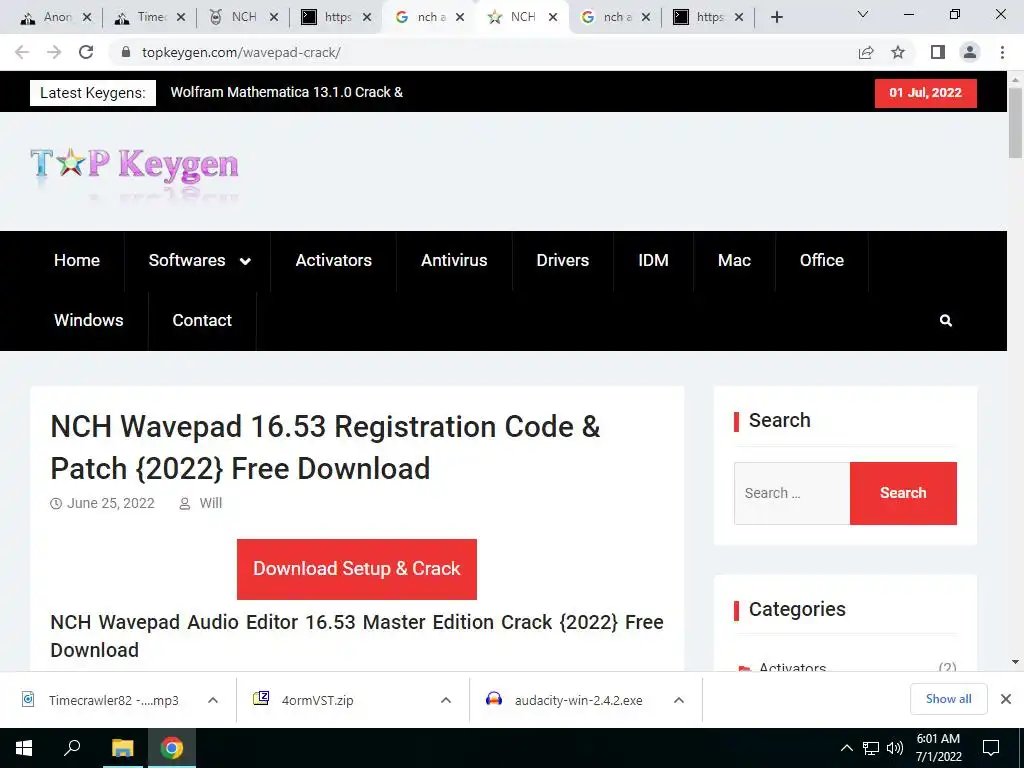Click the browser back arrow

(x=22, y=52)
